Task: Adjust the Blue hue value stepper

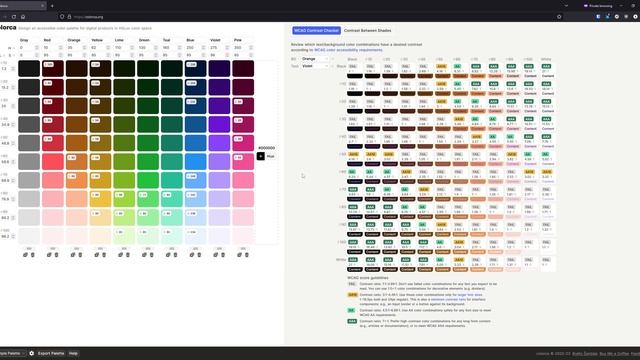Action: (203, 48)
